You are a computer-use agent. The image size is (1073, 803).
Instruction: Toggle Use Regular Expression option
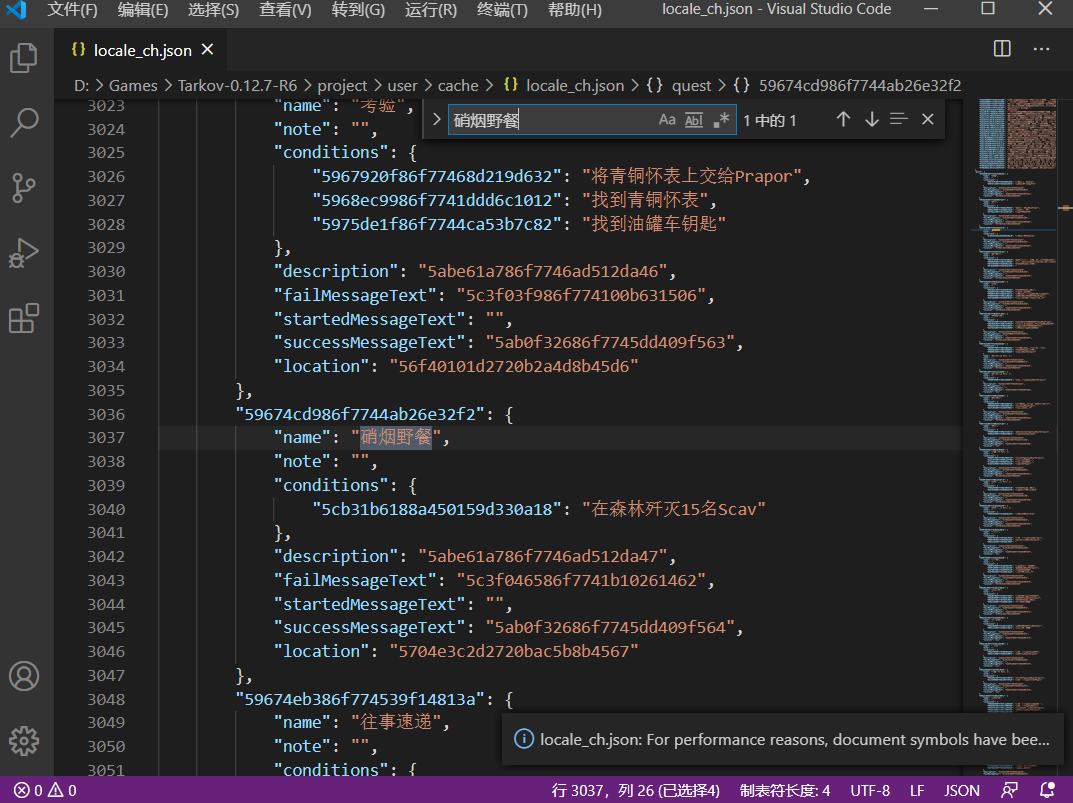tap(721, 120)
